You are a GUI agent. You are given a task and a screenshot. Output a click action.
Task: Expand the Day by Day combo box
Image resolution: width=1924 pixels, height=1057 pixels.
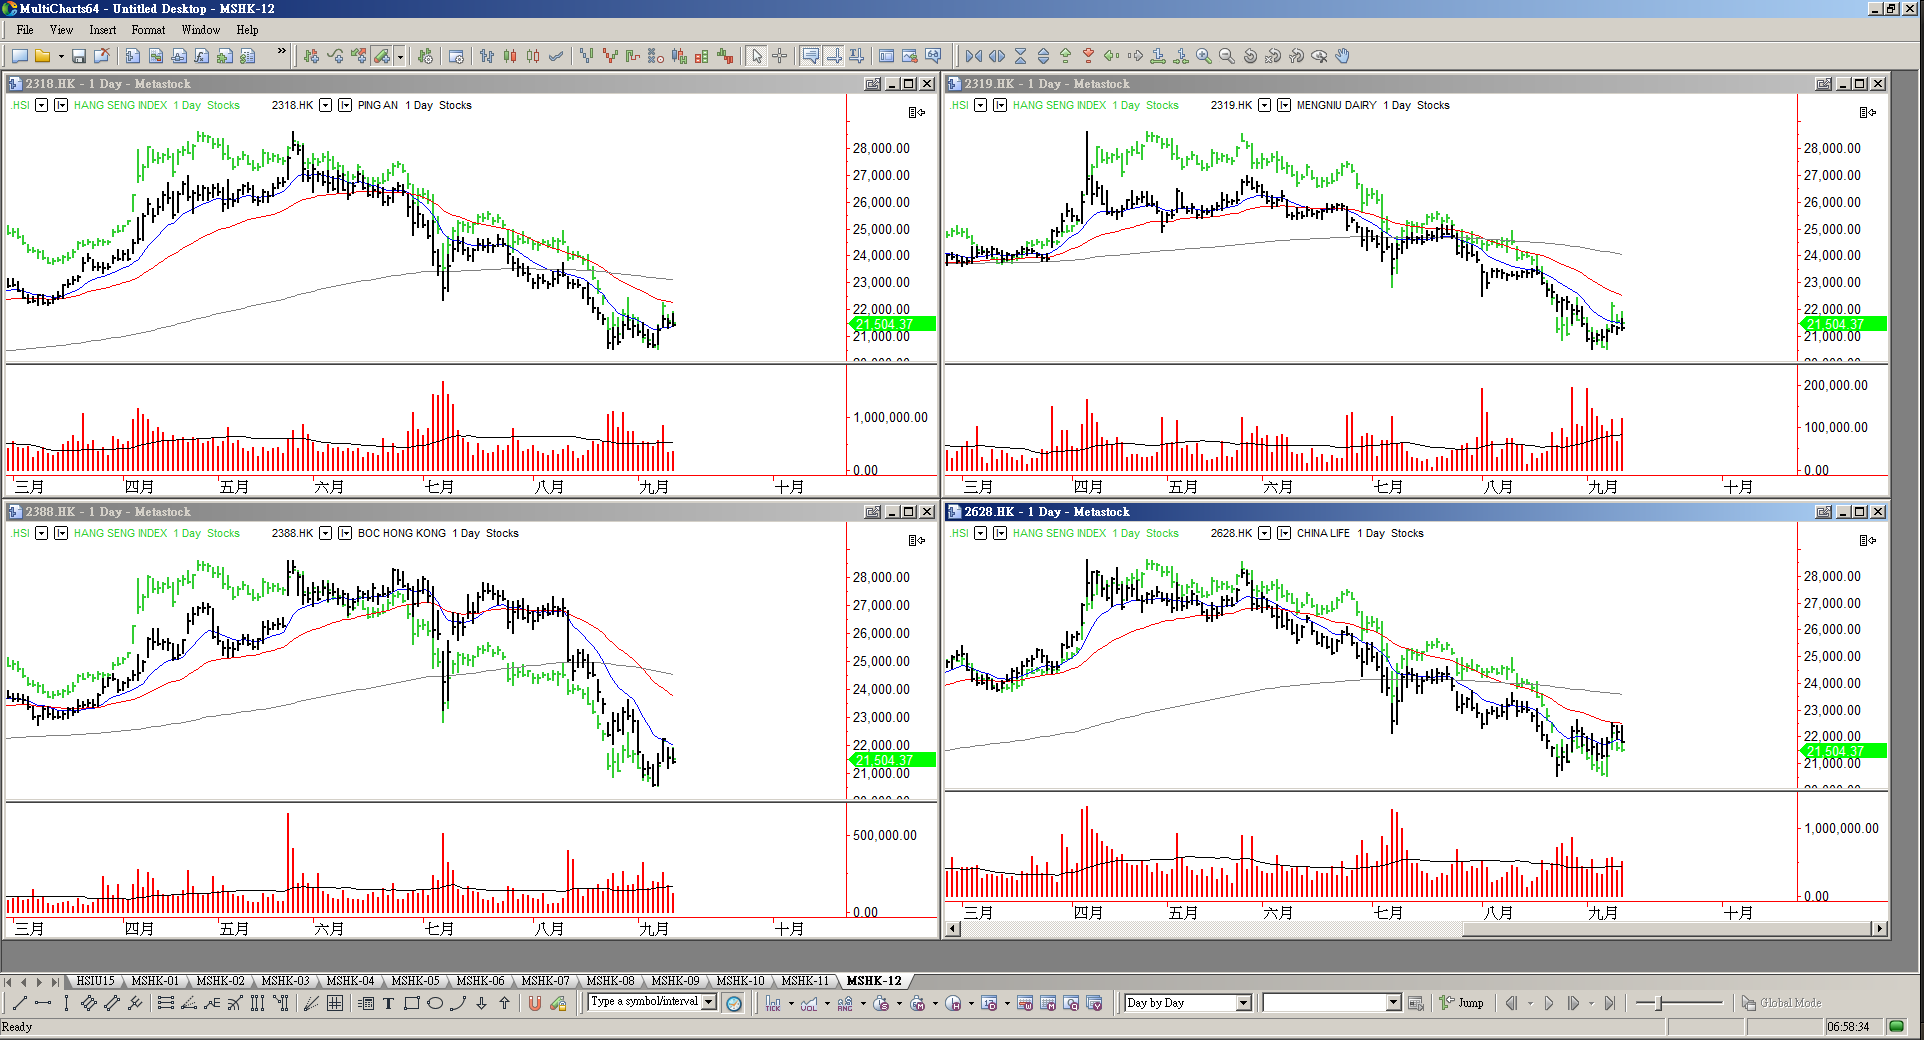[x=1243, y=1003]
